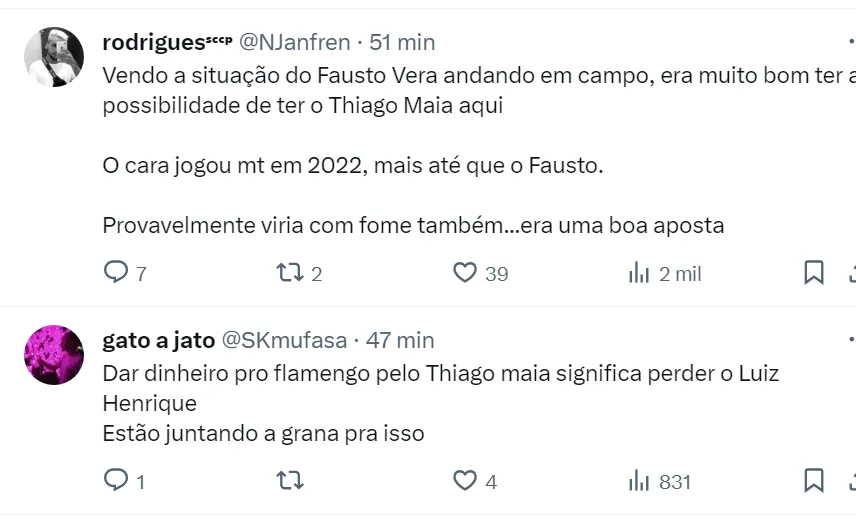Like the tweet with 39 likes

click(465, 273)
